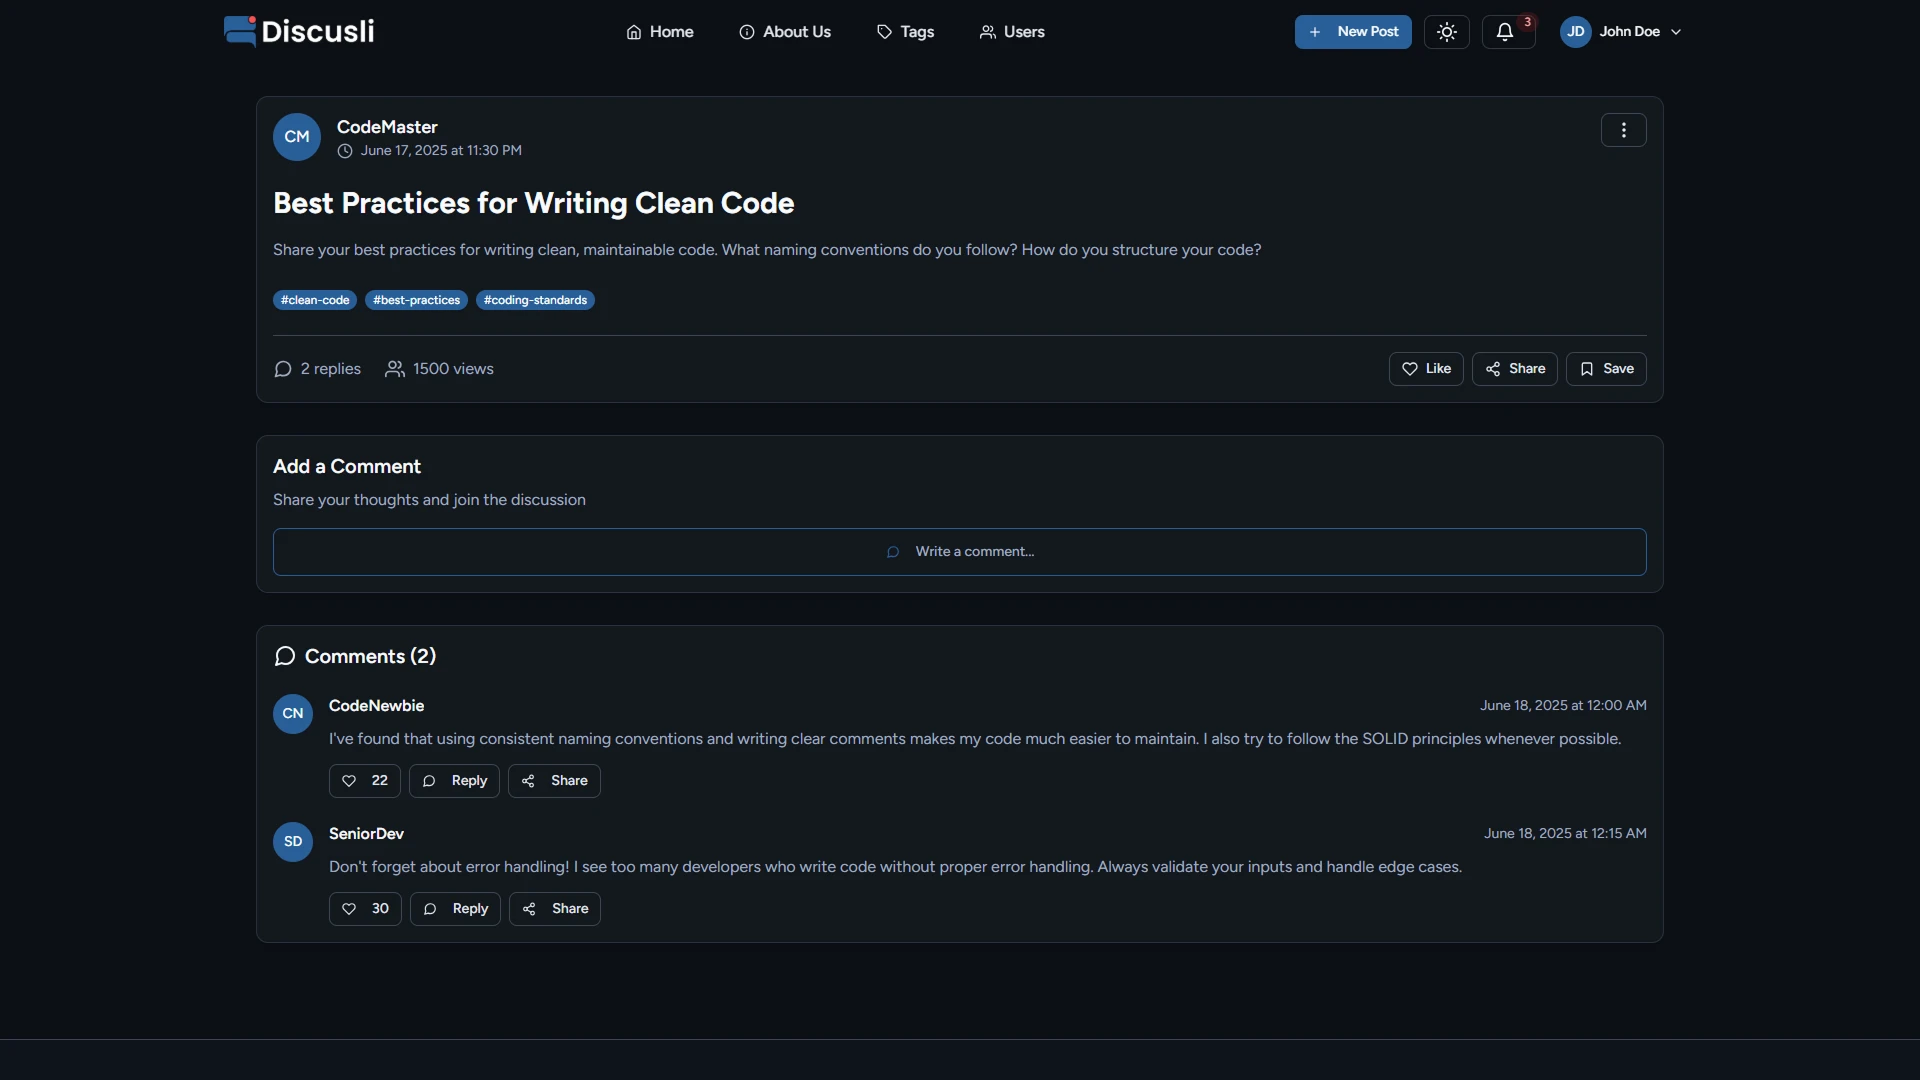Open CodeNewbie commenter name

tap(376, 706)
